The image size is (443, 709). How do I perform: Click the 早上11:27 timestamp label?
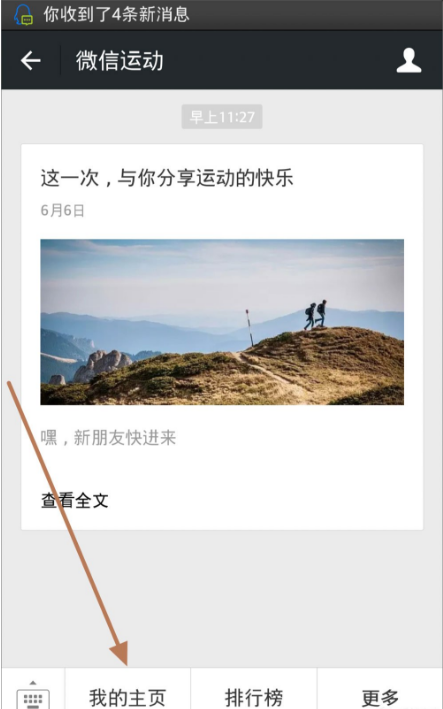[222, 117]
